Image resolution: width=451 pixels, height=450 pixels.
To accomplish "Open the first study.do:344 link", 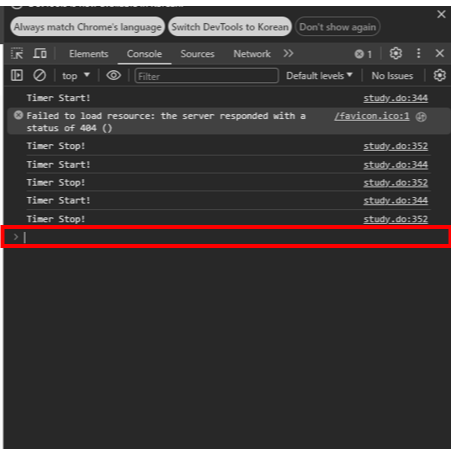I will point(396,98).
